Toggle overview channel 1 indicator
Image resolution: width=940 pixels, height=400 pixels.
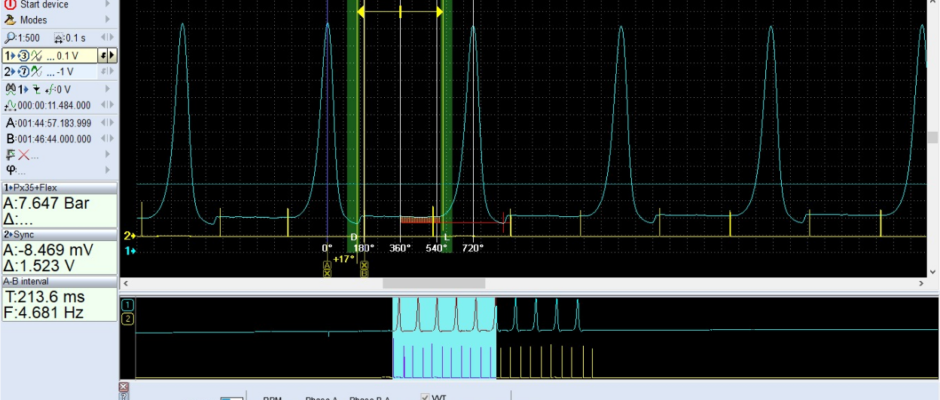[127, 304]
